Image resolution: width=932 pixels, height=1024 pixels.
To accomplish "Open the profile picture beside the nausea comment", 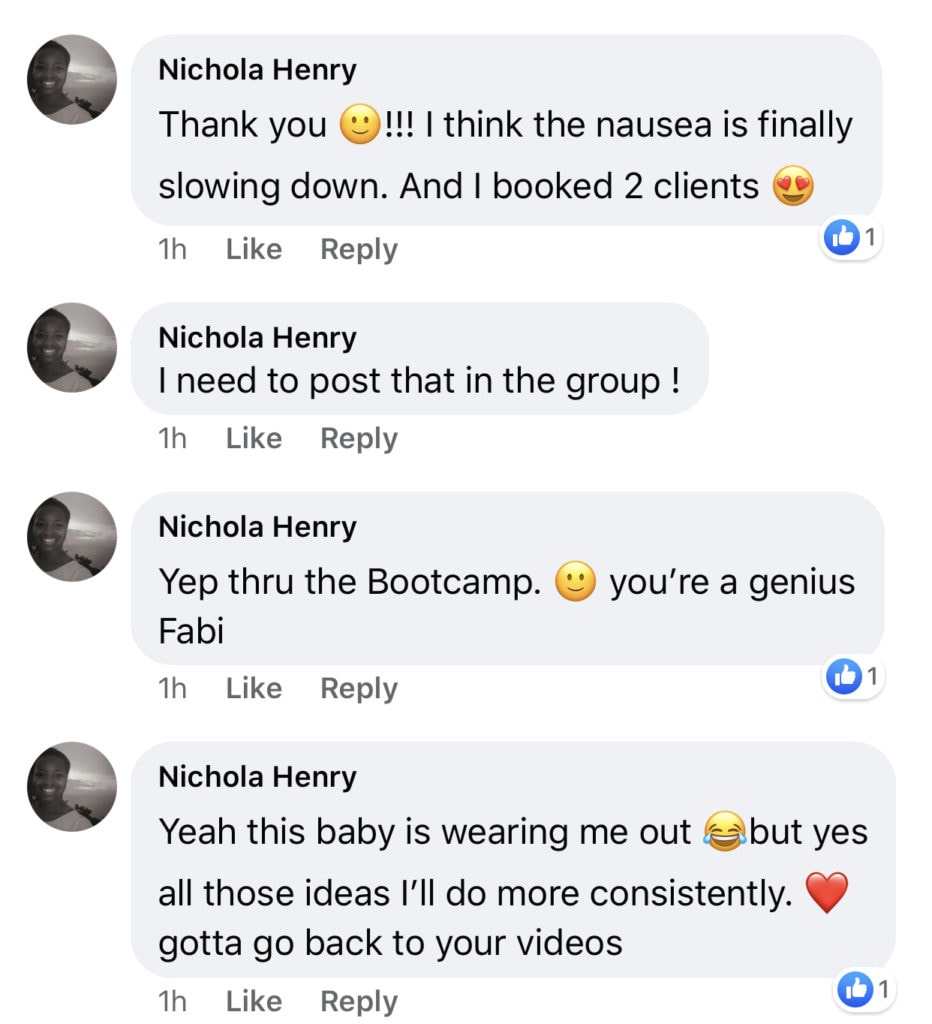I will click(x=71, y=80).
